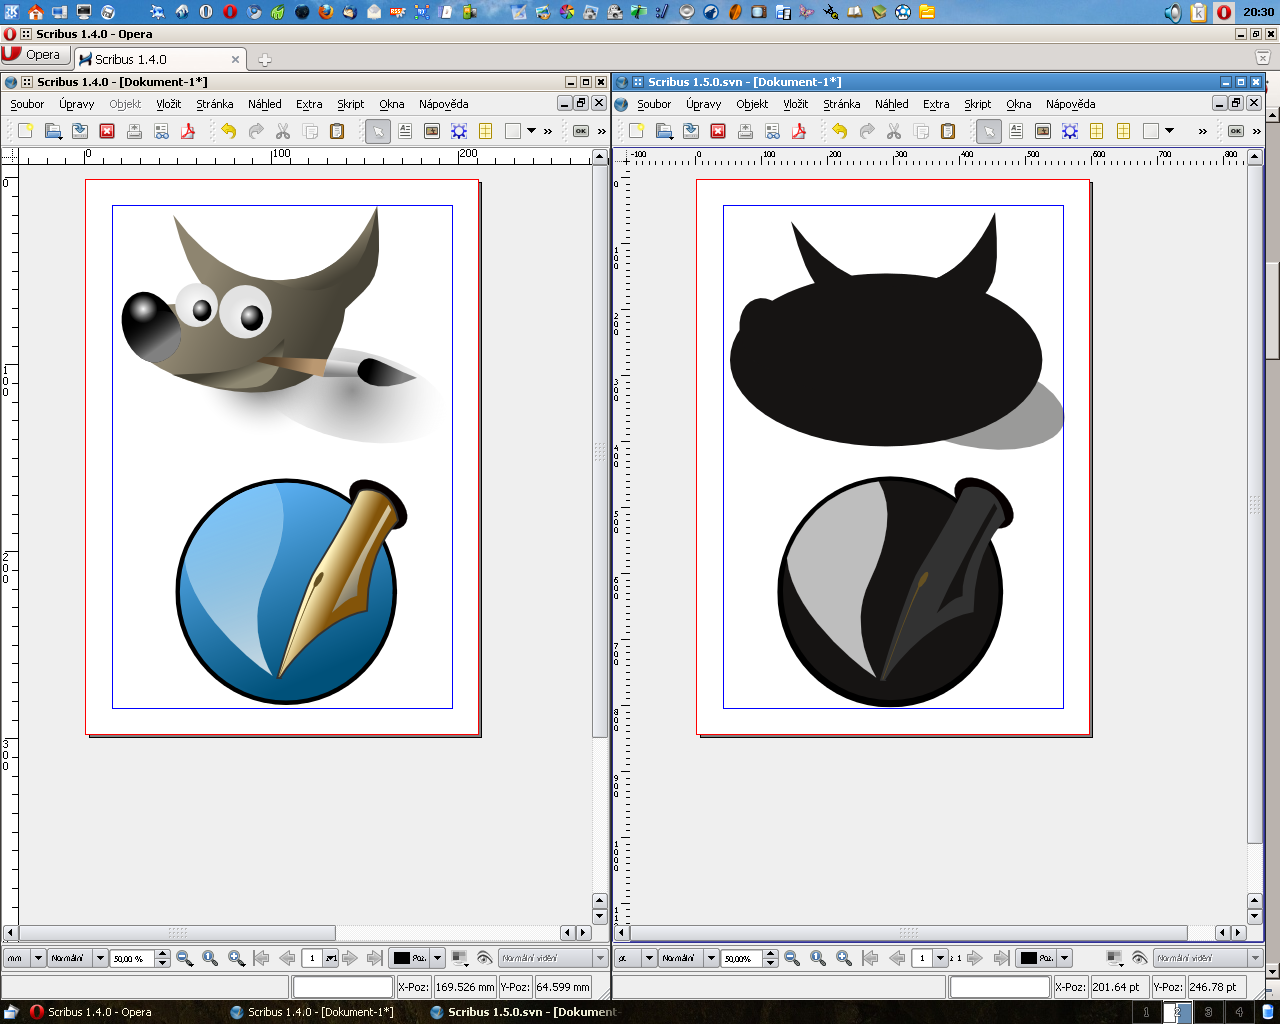Open Objekt menu in Scribus 1.5.0.svn
Image resolution: width=1280 pixels, height=1024 pixels.
[x=752, y=104]
